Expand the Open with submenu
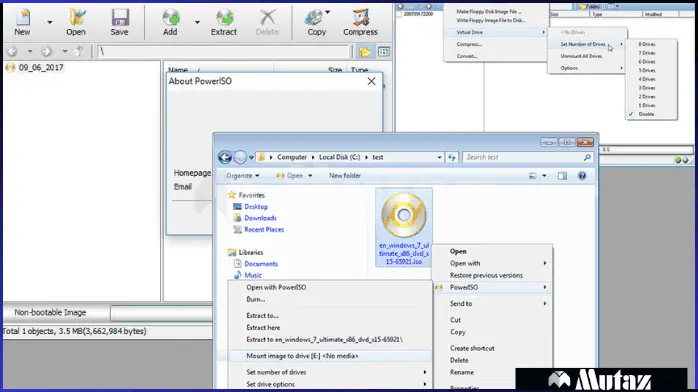This screenshot has width=698, height=392. [x=493, y=263]
